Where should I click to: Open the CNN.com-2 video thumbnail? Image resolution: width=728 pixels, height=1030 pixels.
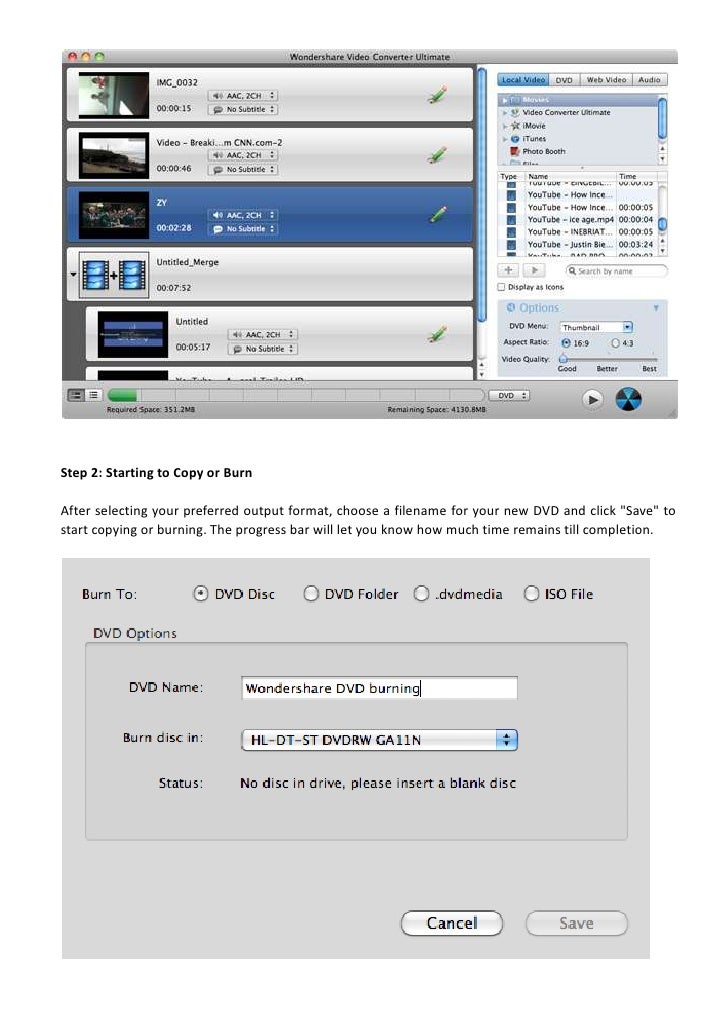(114, 156)
